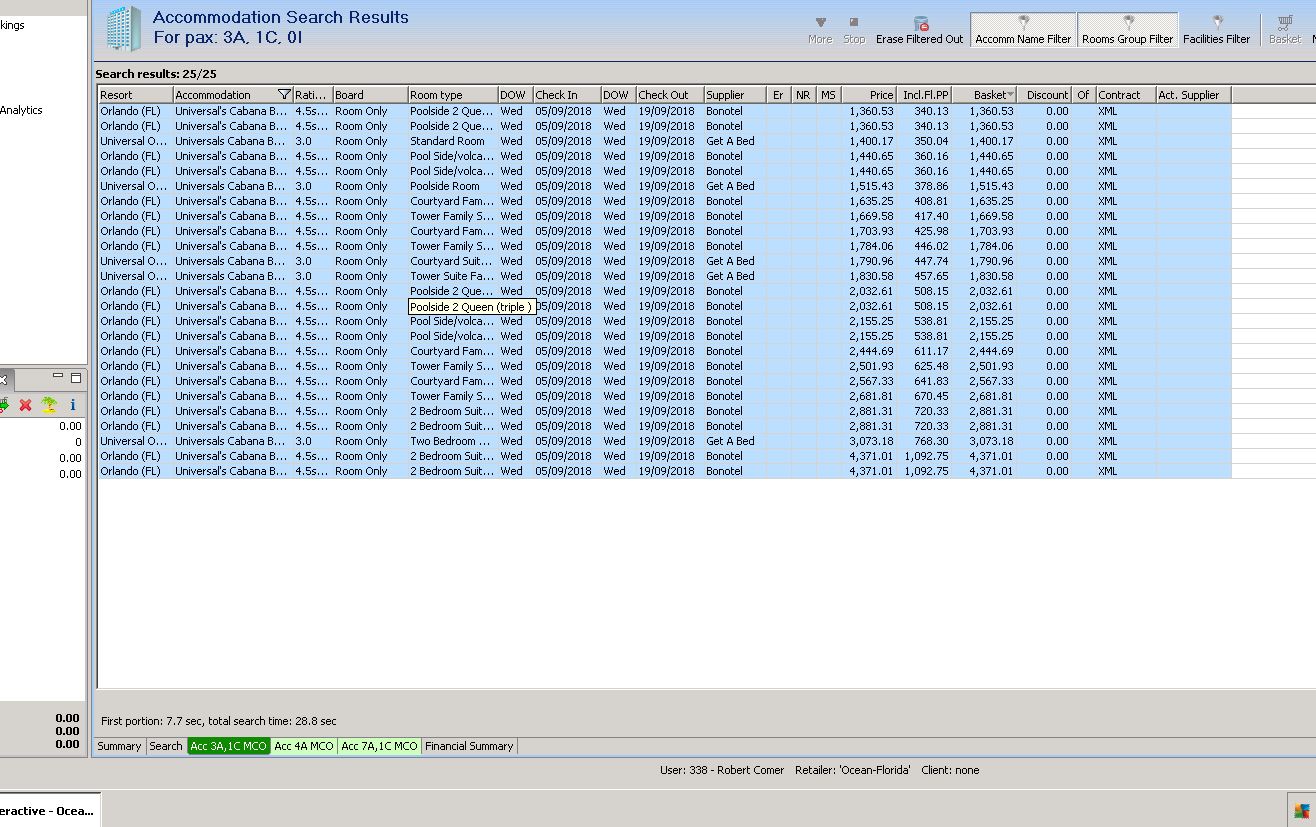Click the green arrow basket icon
Screen dimensions: 1316x827
tap(4, 405)
